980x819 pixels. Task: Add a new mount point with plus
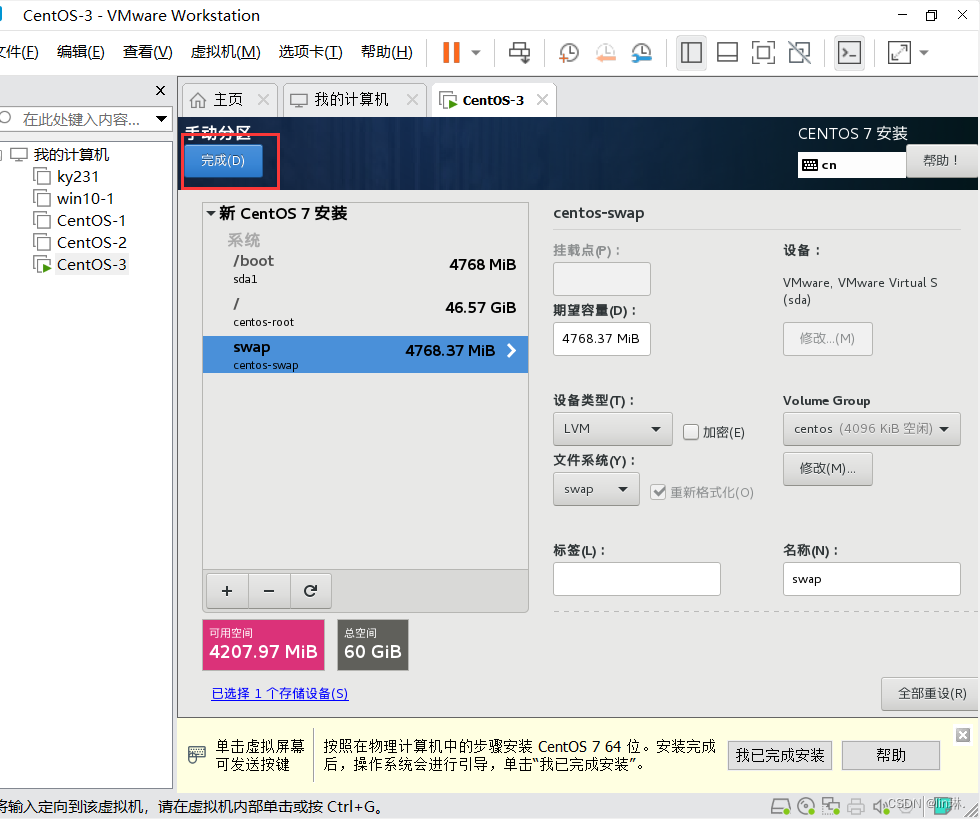pos(227,591)
